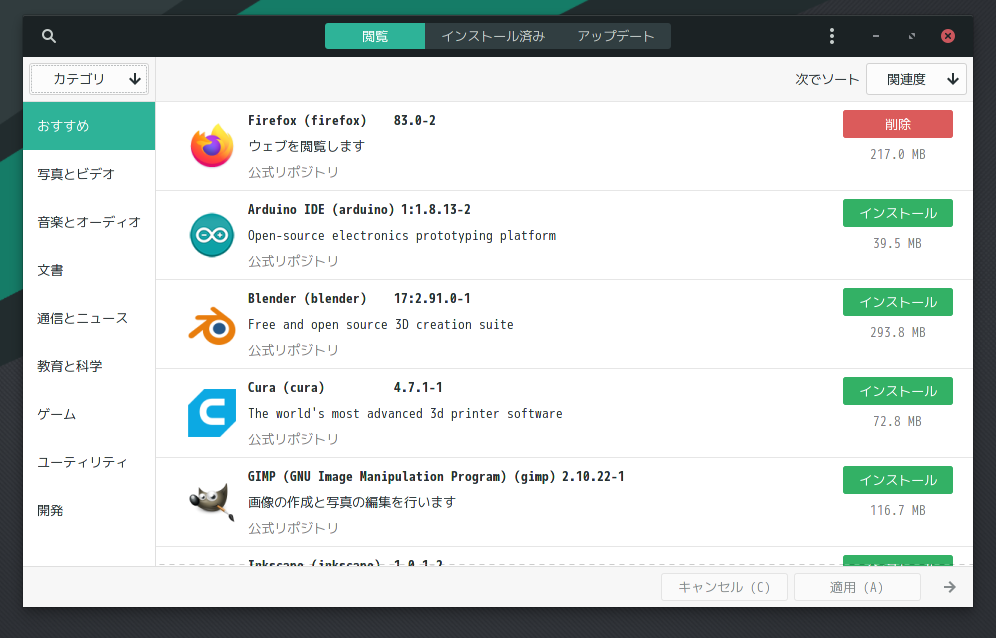
Task: Minimize the package manager window
Action: tap(876, 36)
